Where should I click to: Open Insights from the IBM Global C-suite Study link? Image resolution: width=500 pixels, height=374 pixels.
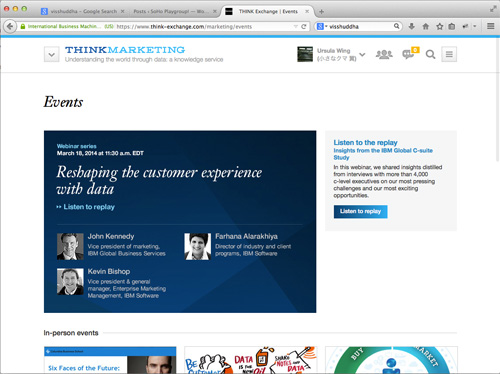click(x=383, y=154)
